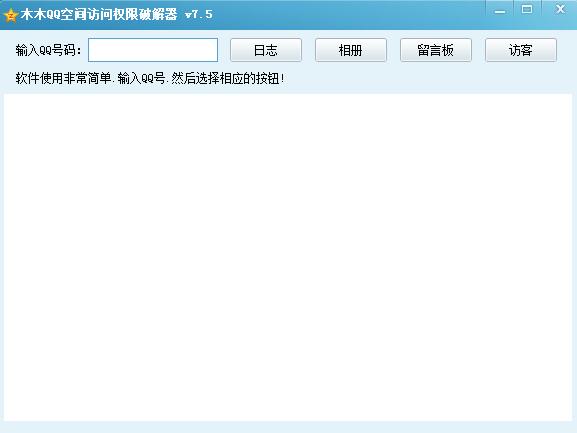This screenshot has width=577, height=433.
Task: Minimize the 木木QQ空间 window
Action: click(x=500, y=10)
